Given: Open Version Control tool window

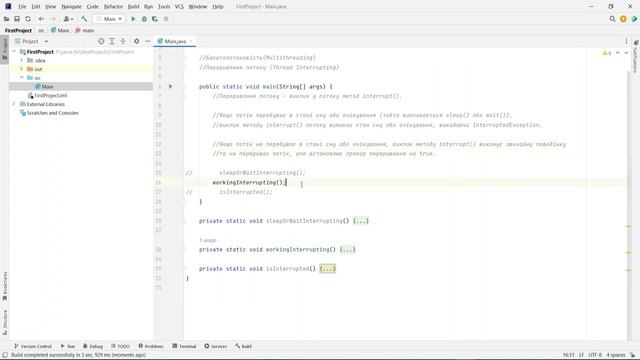Looking at the screenshot, I should point(33,346).
